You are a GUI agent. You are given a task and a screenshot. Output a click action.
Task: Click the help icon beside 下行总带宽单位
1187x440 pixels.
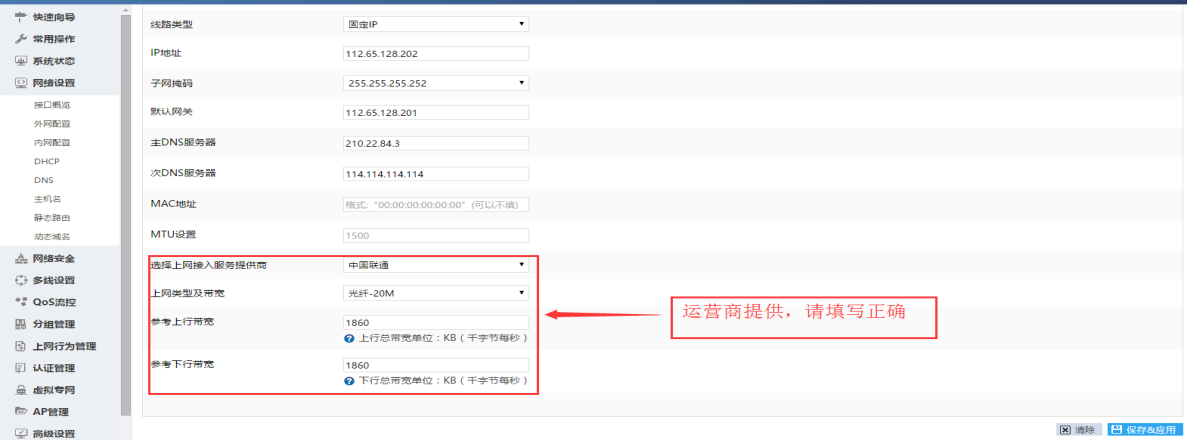(x=349, y=382)
